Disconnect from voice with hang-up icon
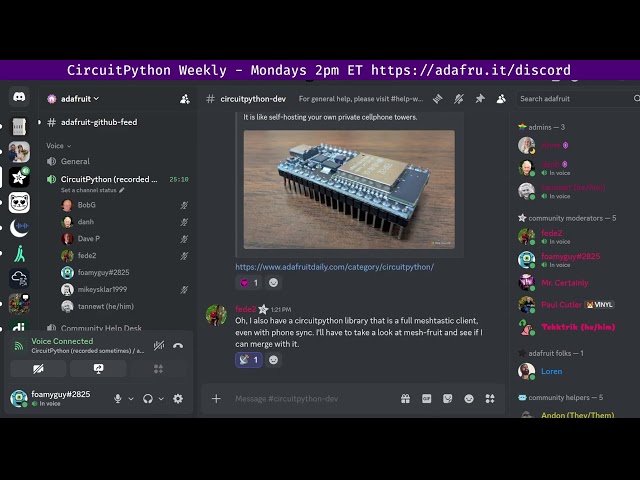Image resolution: width=640 pixels, height=480 pixels. pos(178,346)
